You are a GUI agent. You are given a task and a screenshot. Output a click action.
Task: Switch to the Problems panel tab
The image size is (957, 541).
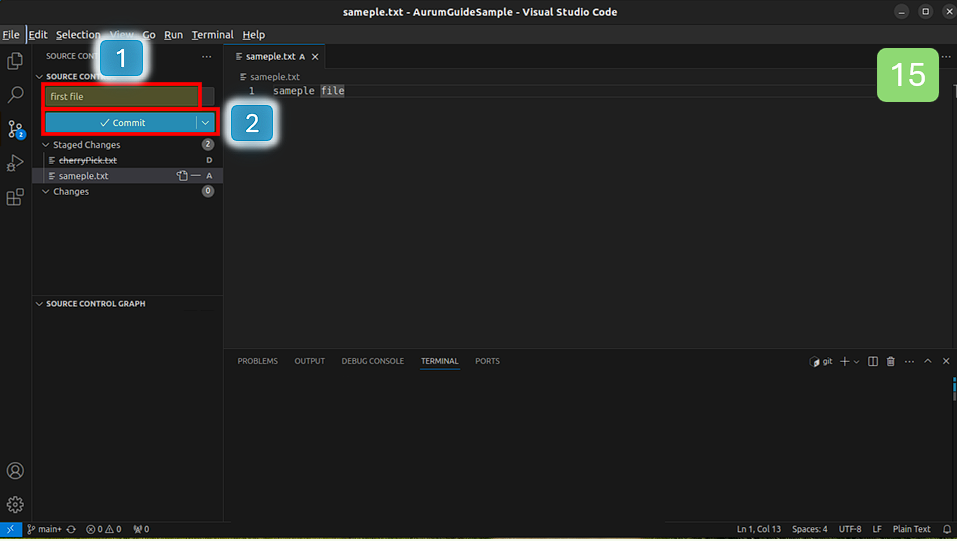(258, 361)
